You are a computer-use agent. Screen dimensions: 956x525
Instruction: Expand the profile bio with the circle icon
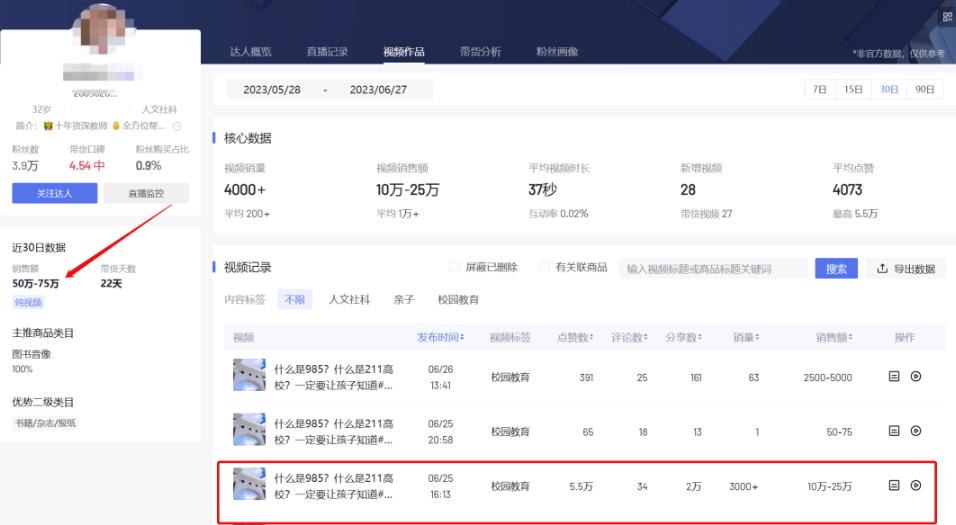tap(177, 126)
